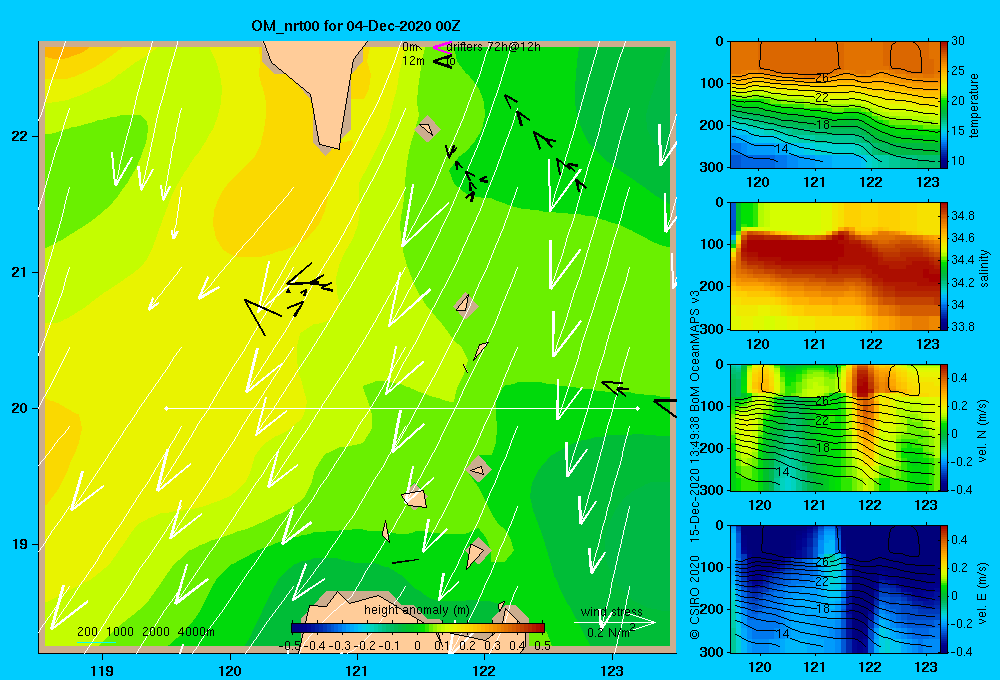Click the '200 1000 2000 4000m' depth contour legend
Viewport: 1000px width, 680px height.
(x=145, y=632)
